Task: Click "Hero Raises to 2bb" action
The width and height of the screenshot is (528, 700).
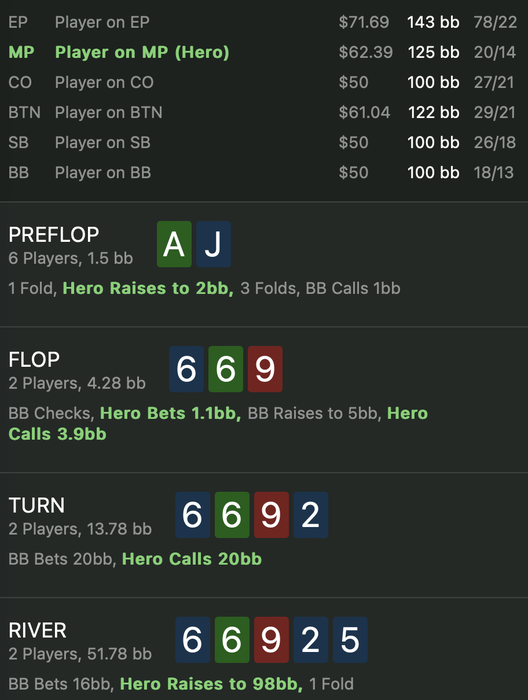Action: click(148, 288)
